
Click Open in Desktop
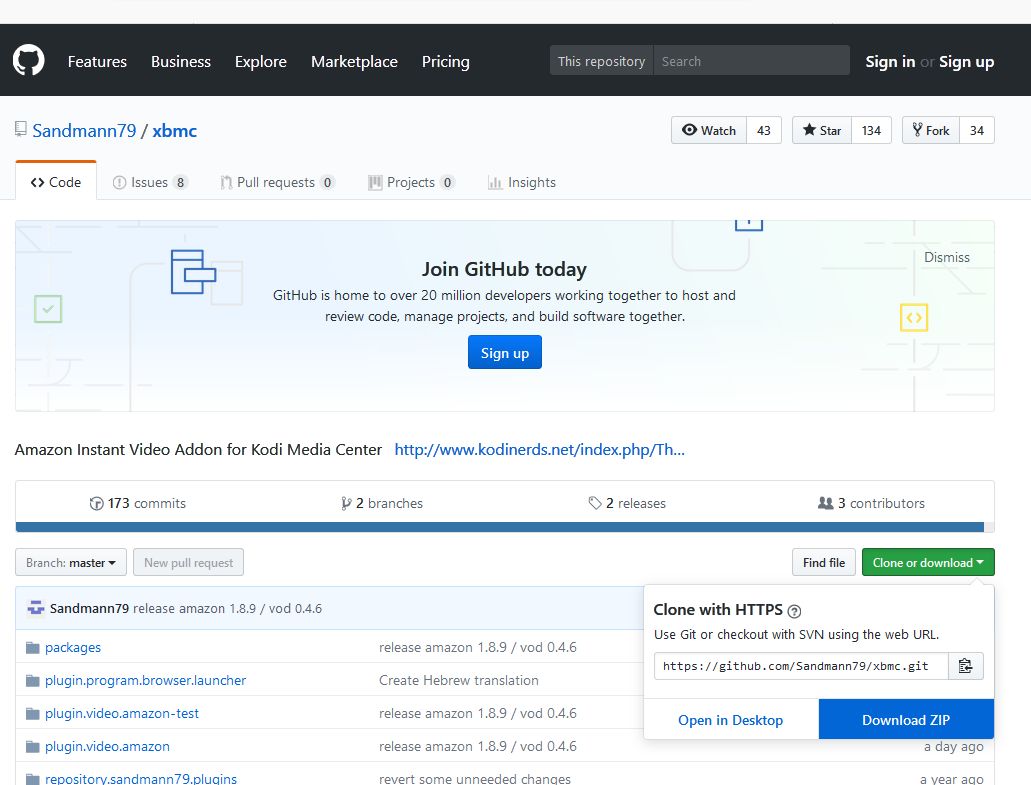[731, 720]
